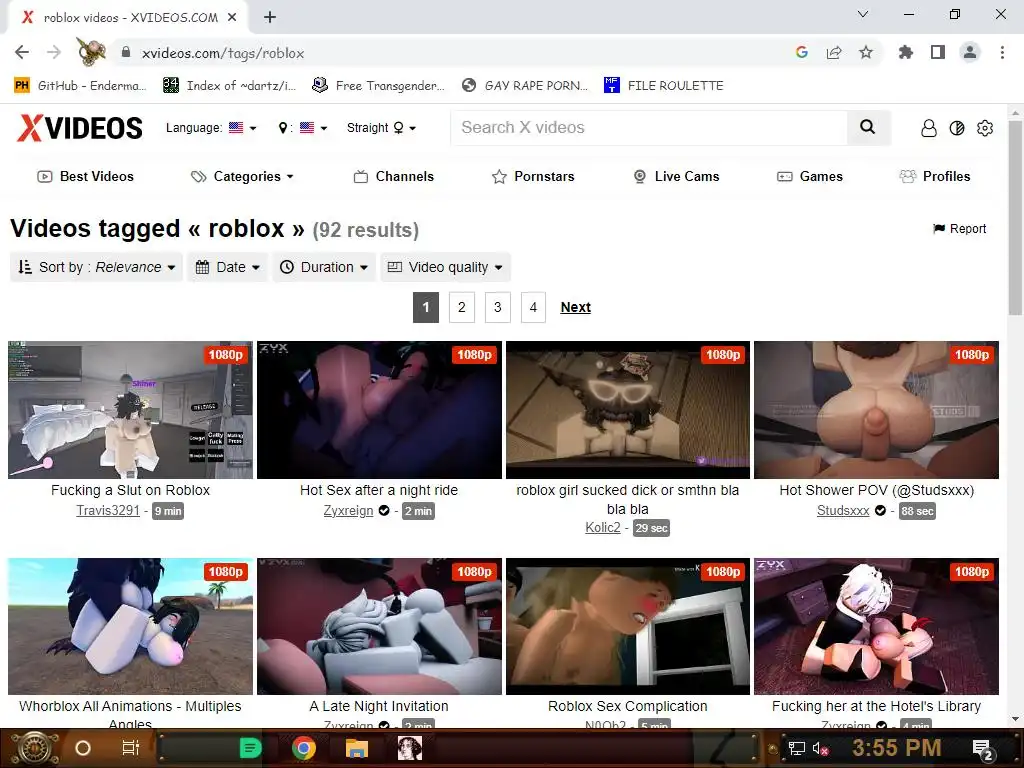The image size is (1024, 768).
Task: Close the current browser tab
Action: coord(232,18)
